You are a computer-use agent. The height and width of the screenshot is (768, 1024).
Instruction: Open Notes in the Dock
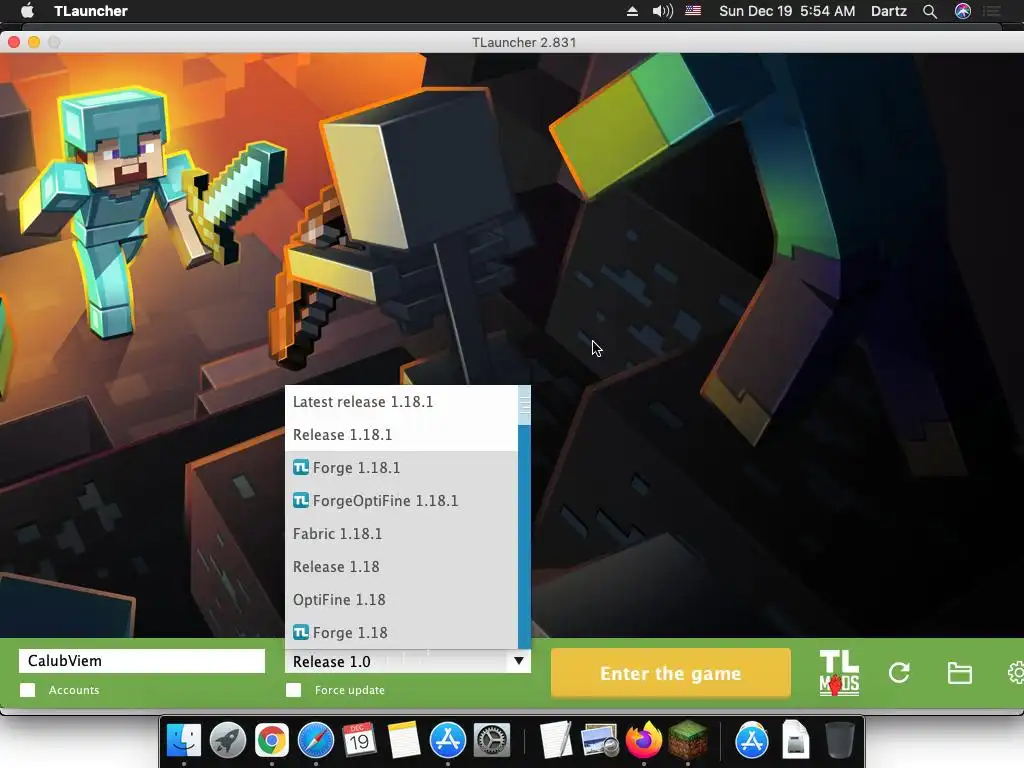pyautogui.click(x=404, y=741)
